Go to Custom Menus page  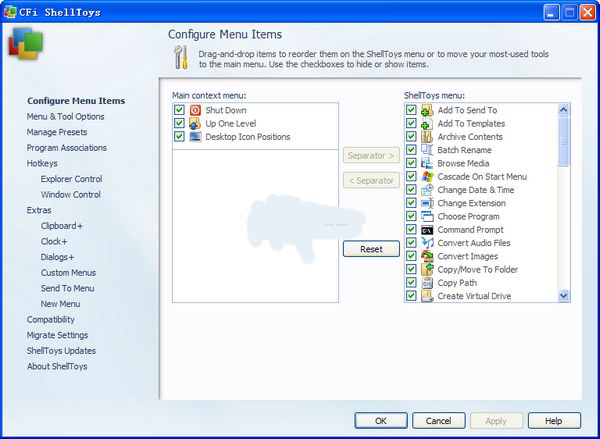(x=68, y=273)
